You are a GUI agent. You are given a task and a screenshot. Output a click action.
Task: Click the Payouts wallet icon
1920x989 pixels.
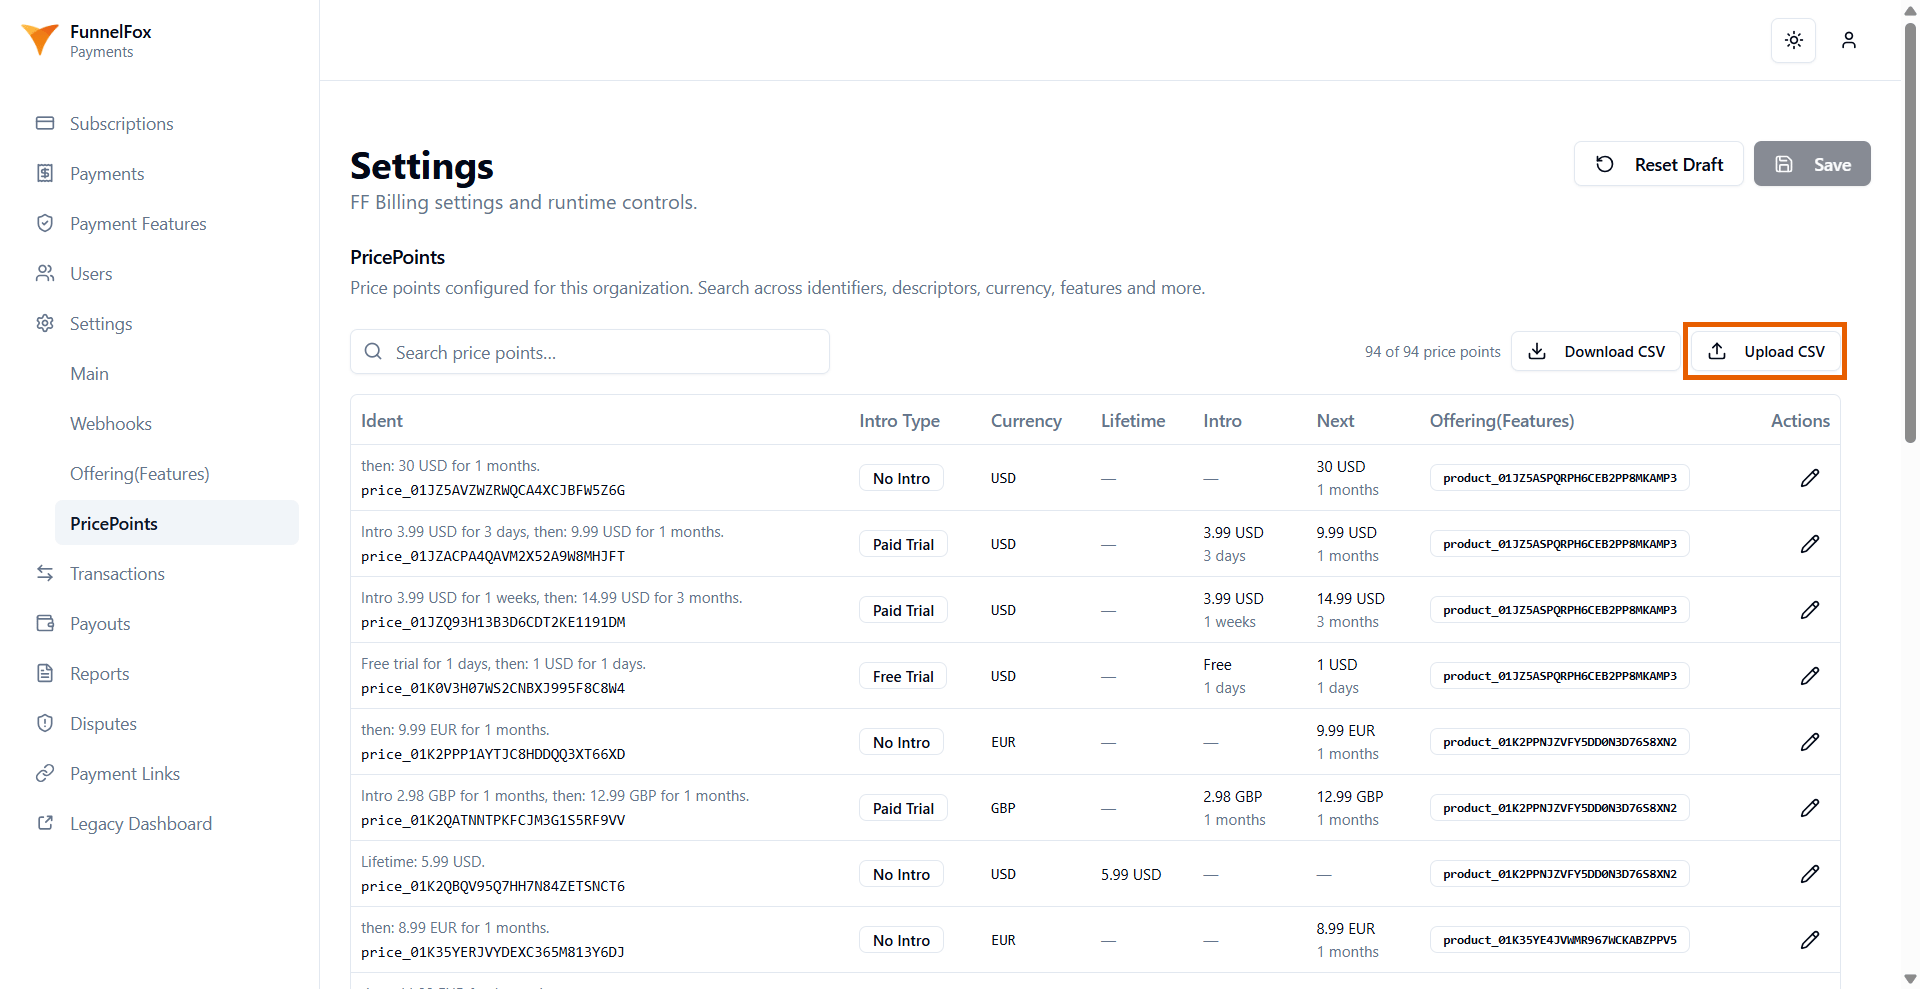[x=45, y=623]
